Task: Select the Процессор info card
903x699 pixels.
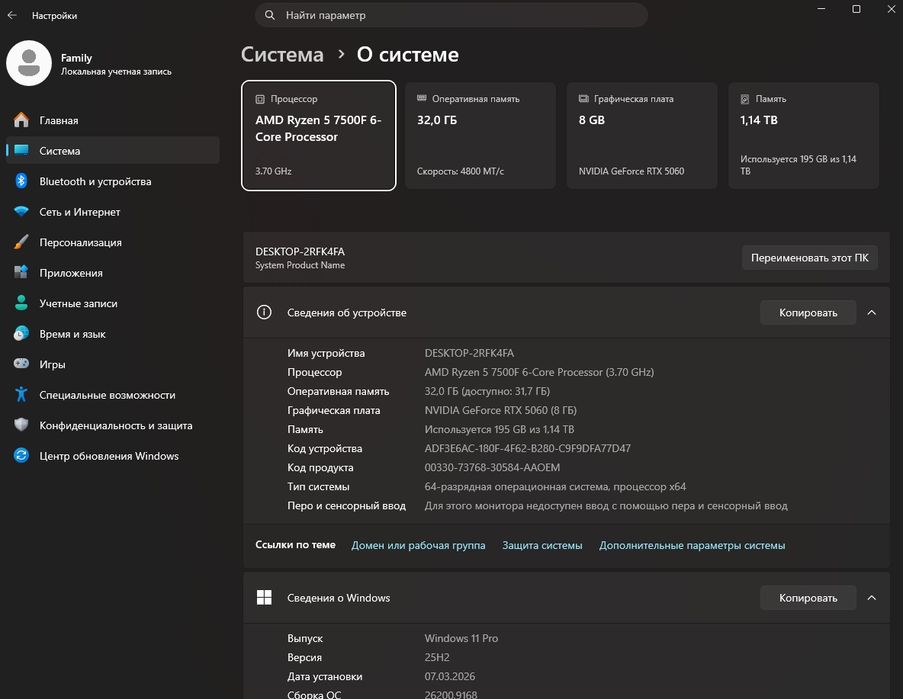Action: click(318, 135)
